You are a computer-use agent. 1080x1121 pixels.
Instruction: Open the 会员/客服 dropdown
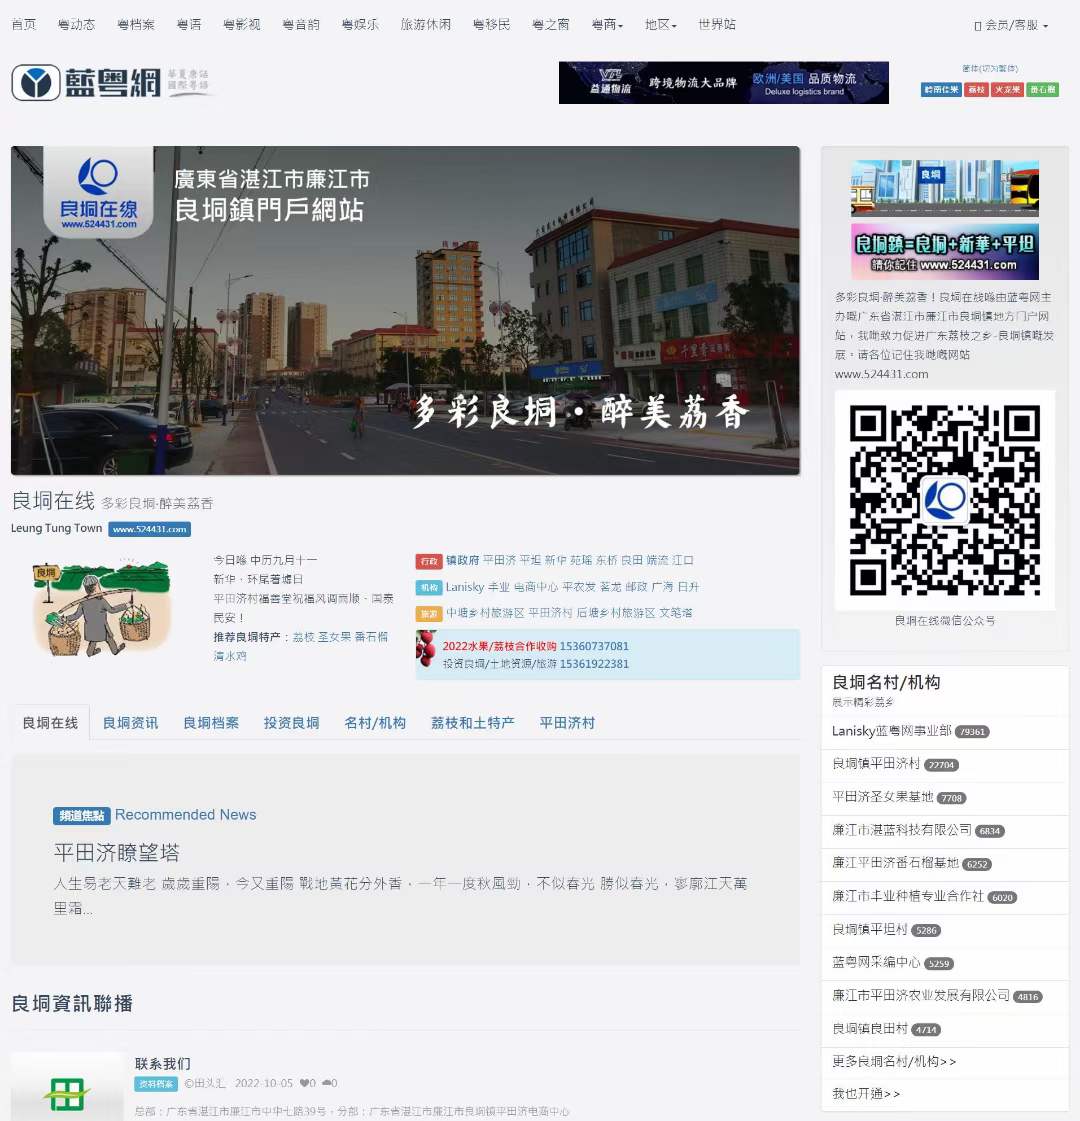coord(1012,25)
